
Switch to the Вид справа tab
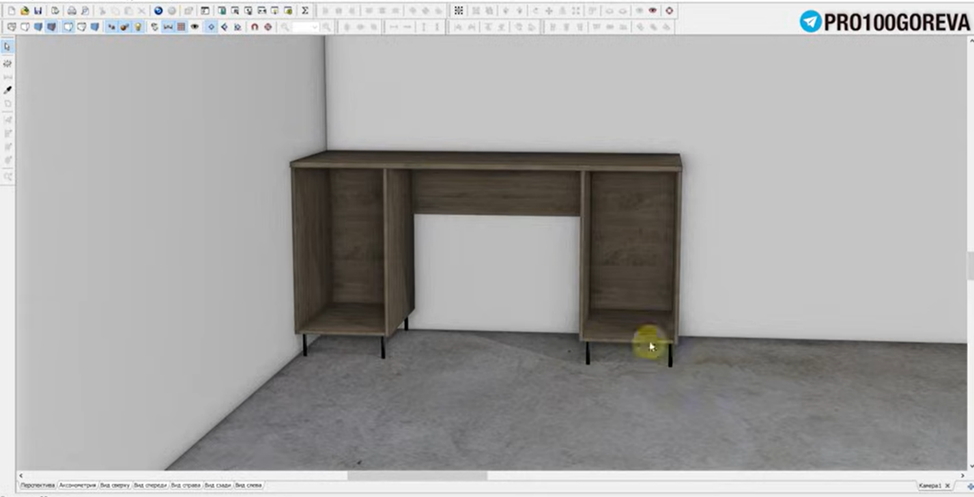[186, 485]
